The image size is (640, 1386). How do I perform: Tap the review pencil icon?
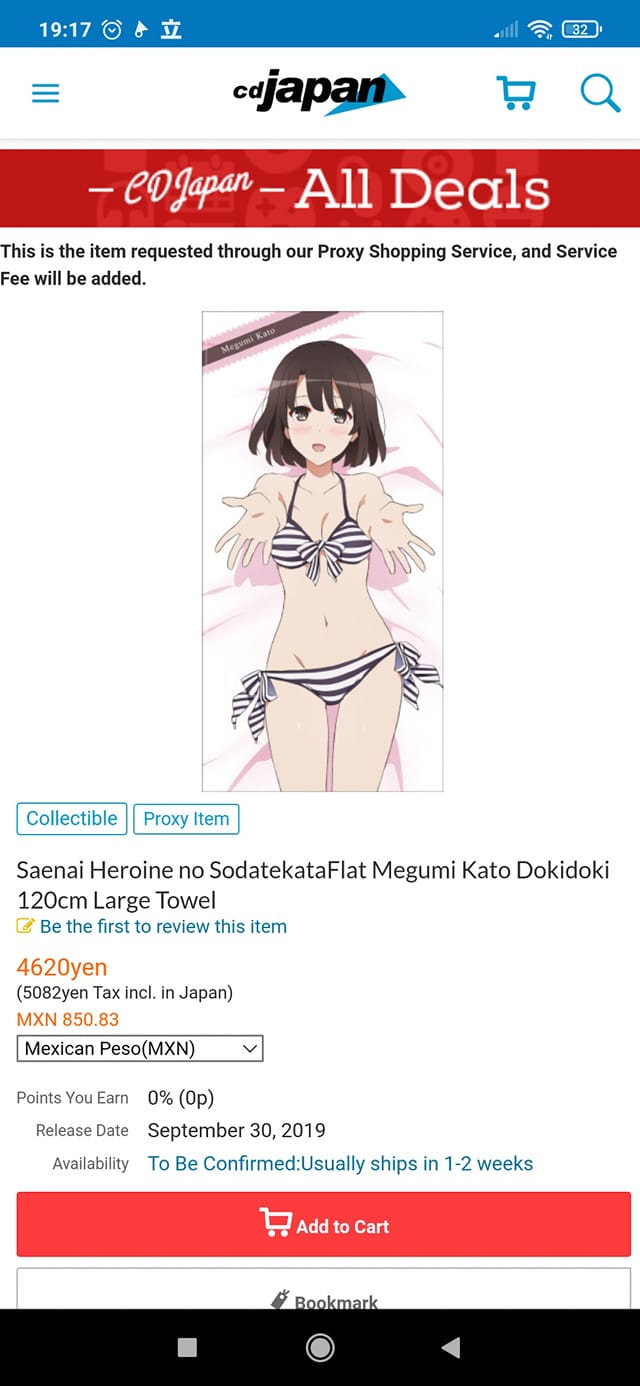point(26,926)
